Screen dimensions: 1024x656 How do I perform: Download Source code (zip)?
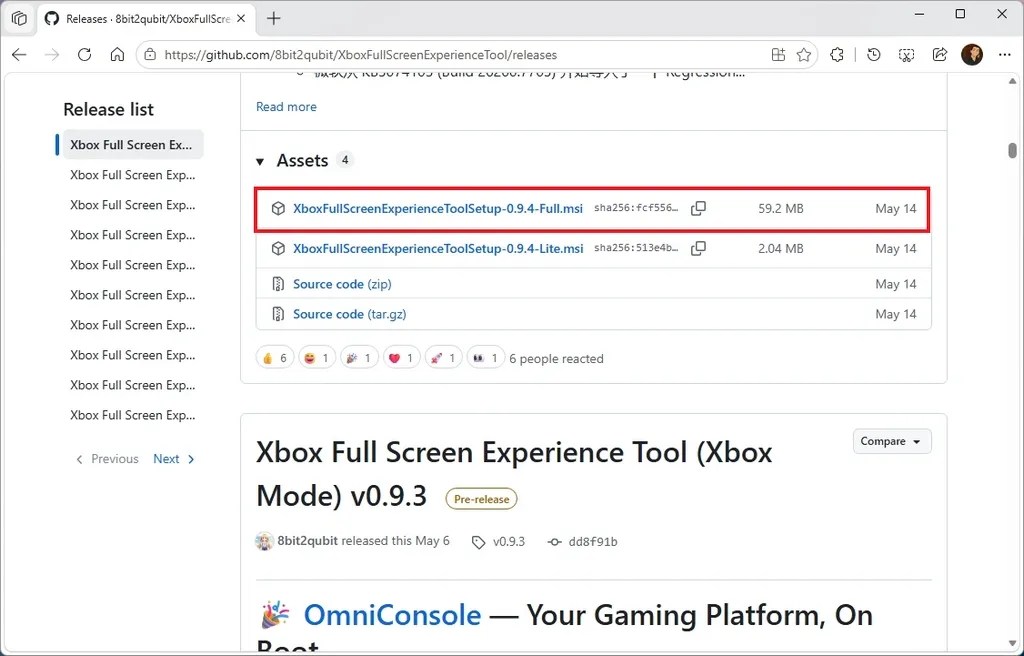tap(342, 284)
